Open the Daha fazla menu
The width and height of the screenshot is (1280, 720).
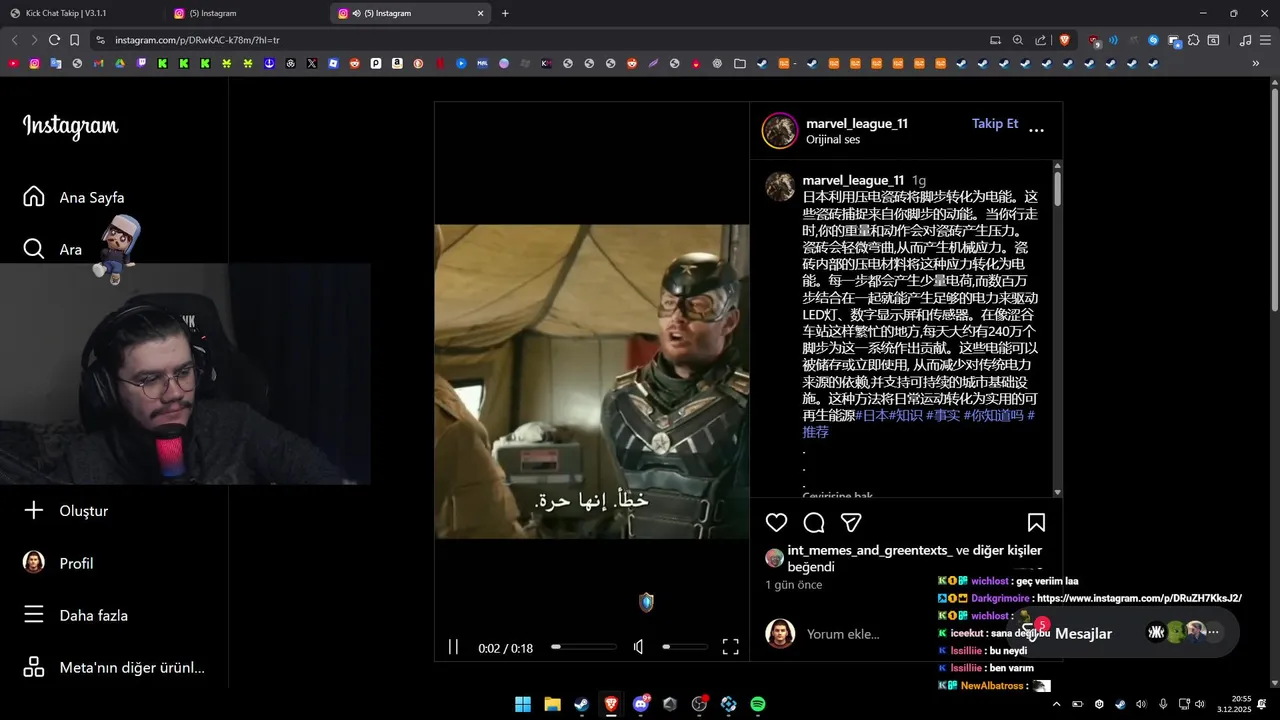[75, 615]
